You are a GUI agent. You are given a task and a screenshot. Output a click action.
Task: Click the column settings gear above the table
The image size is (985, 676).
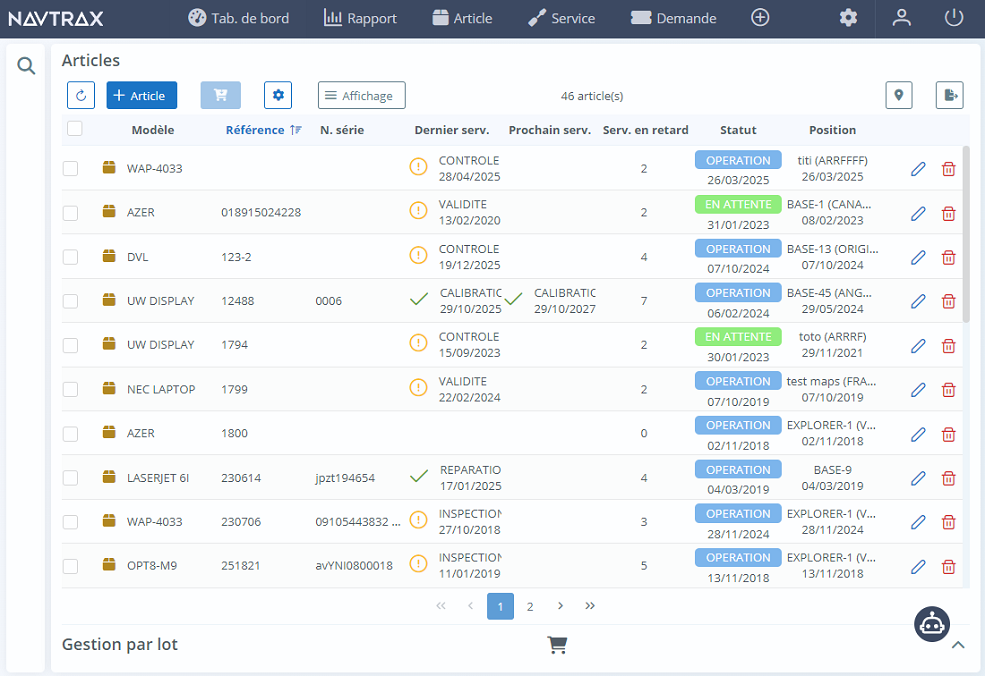[x=277, y=95]
